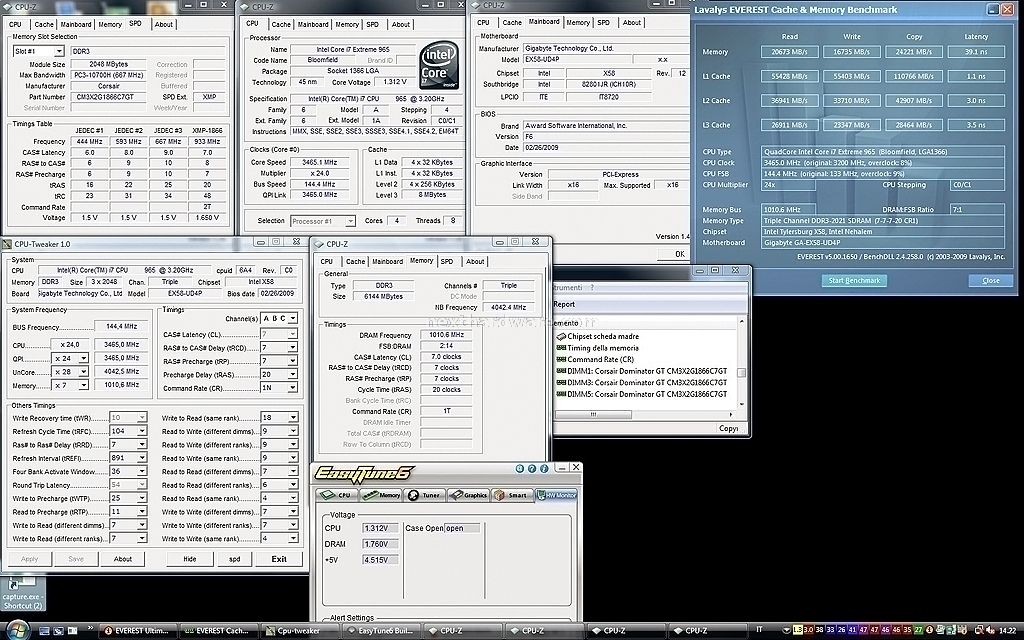Activate the Cpu-tweaker taskbar button
The image size is (1024, 640).
coord(299,631)
